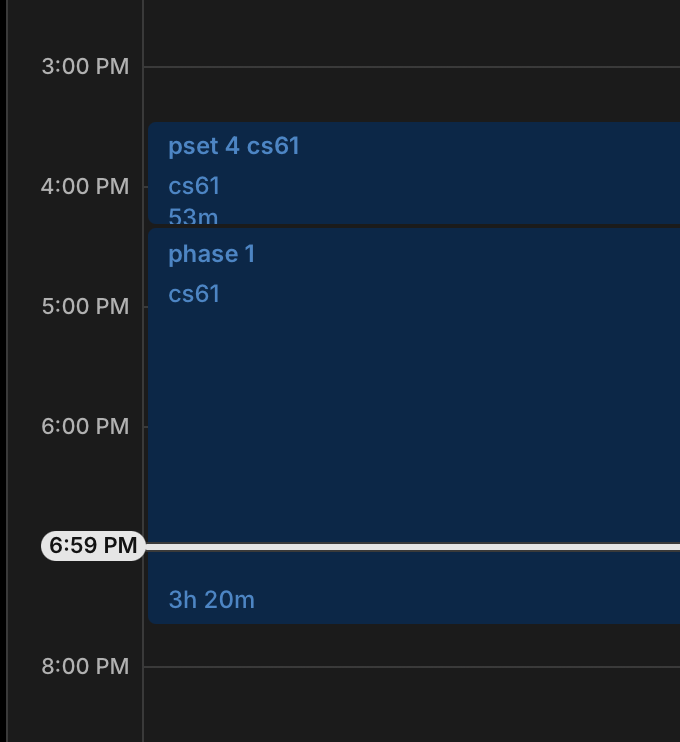The image size is (680, 742).
Task: Select the 3h 20m duration label
Action: (x=212, y=600)
